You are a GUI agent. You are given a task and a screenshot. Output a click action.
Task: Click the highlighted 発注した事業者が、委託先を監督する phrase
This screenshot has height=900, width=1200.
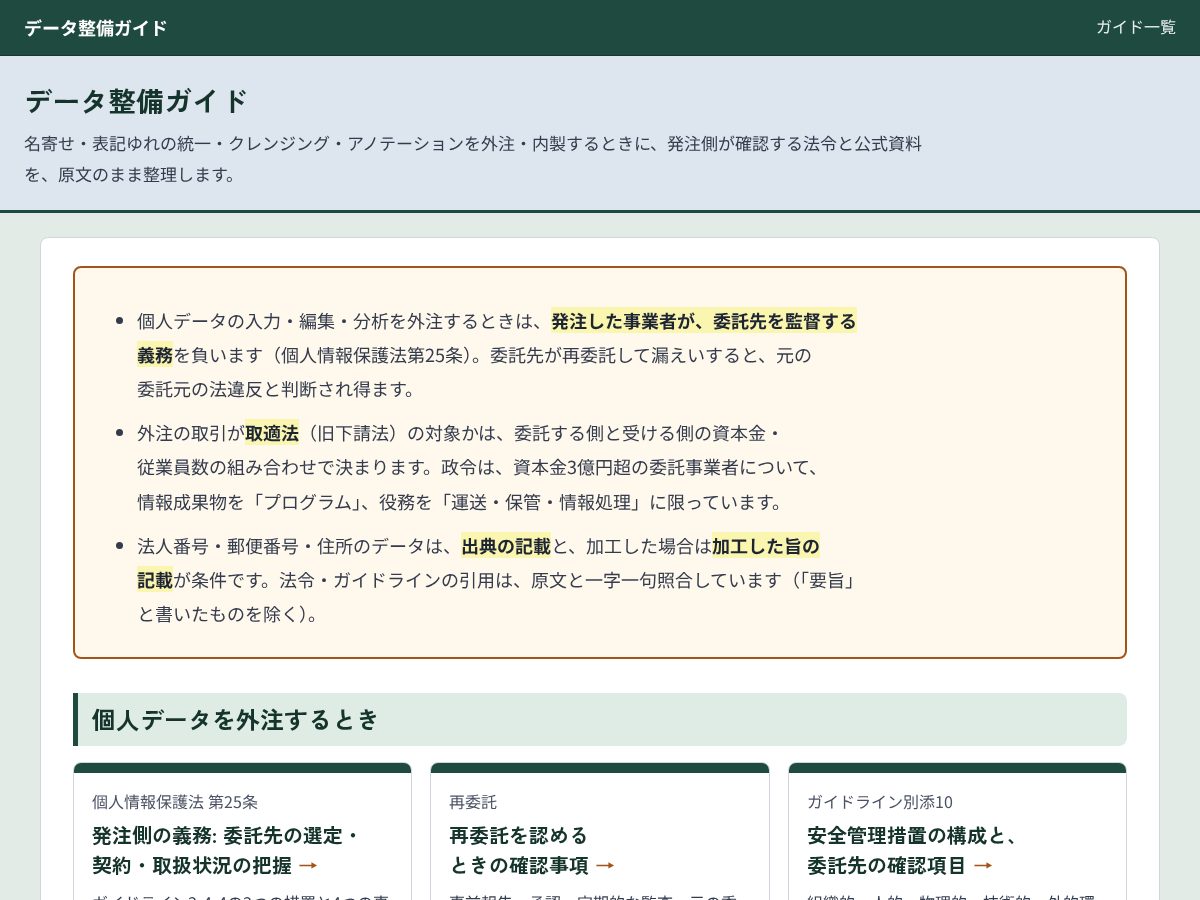pos(704,322)
